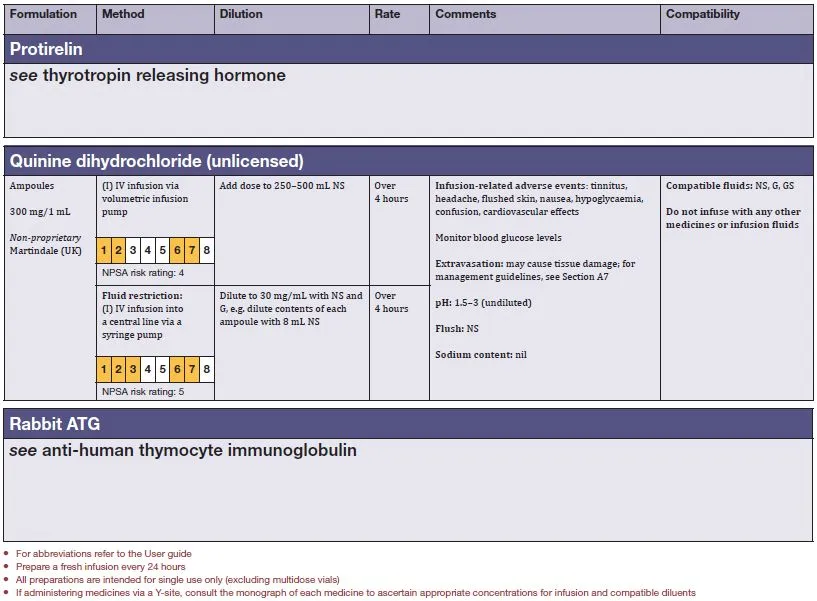Viewport: 817px width, 601px height.
Task: Click the Formulation column header
Action: tap(43, 15)
